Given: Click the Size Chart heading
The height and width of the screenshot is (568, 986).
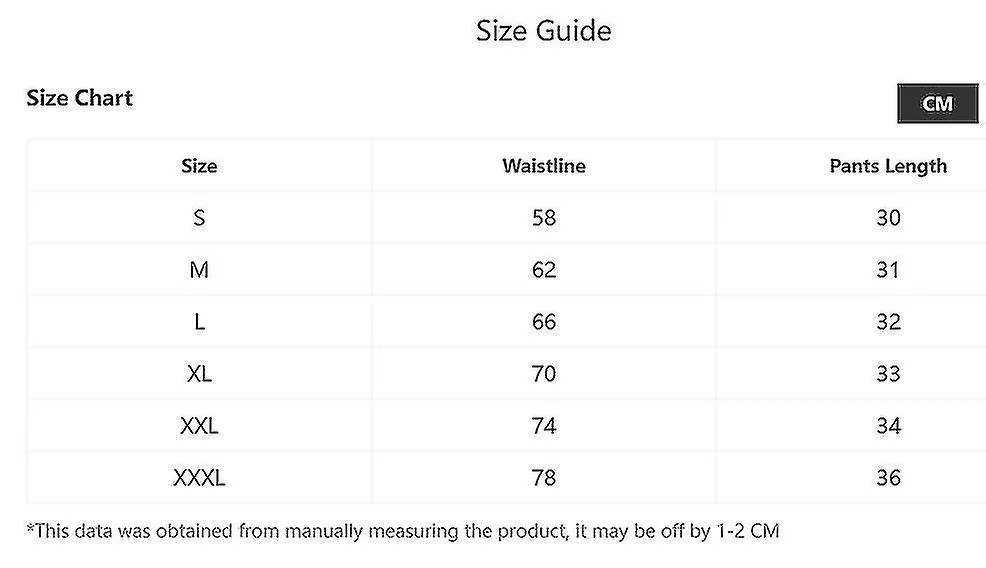Looking at the screenshot, I should tap(79, 98).
